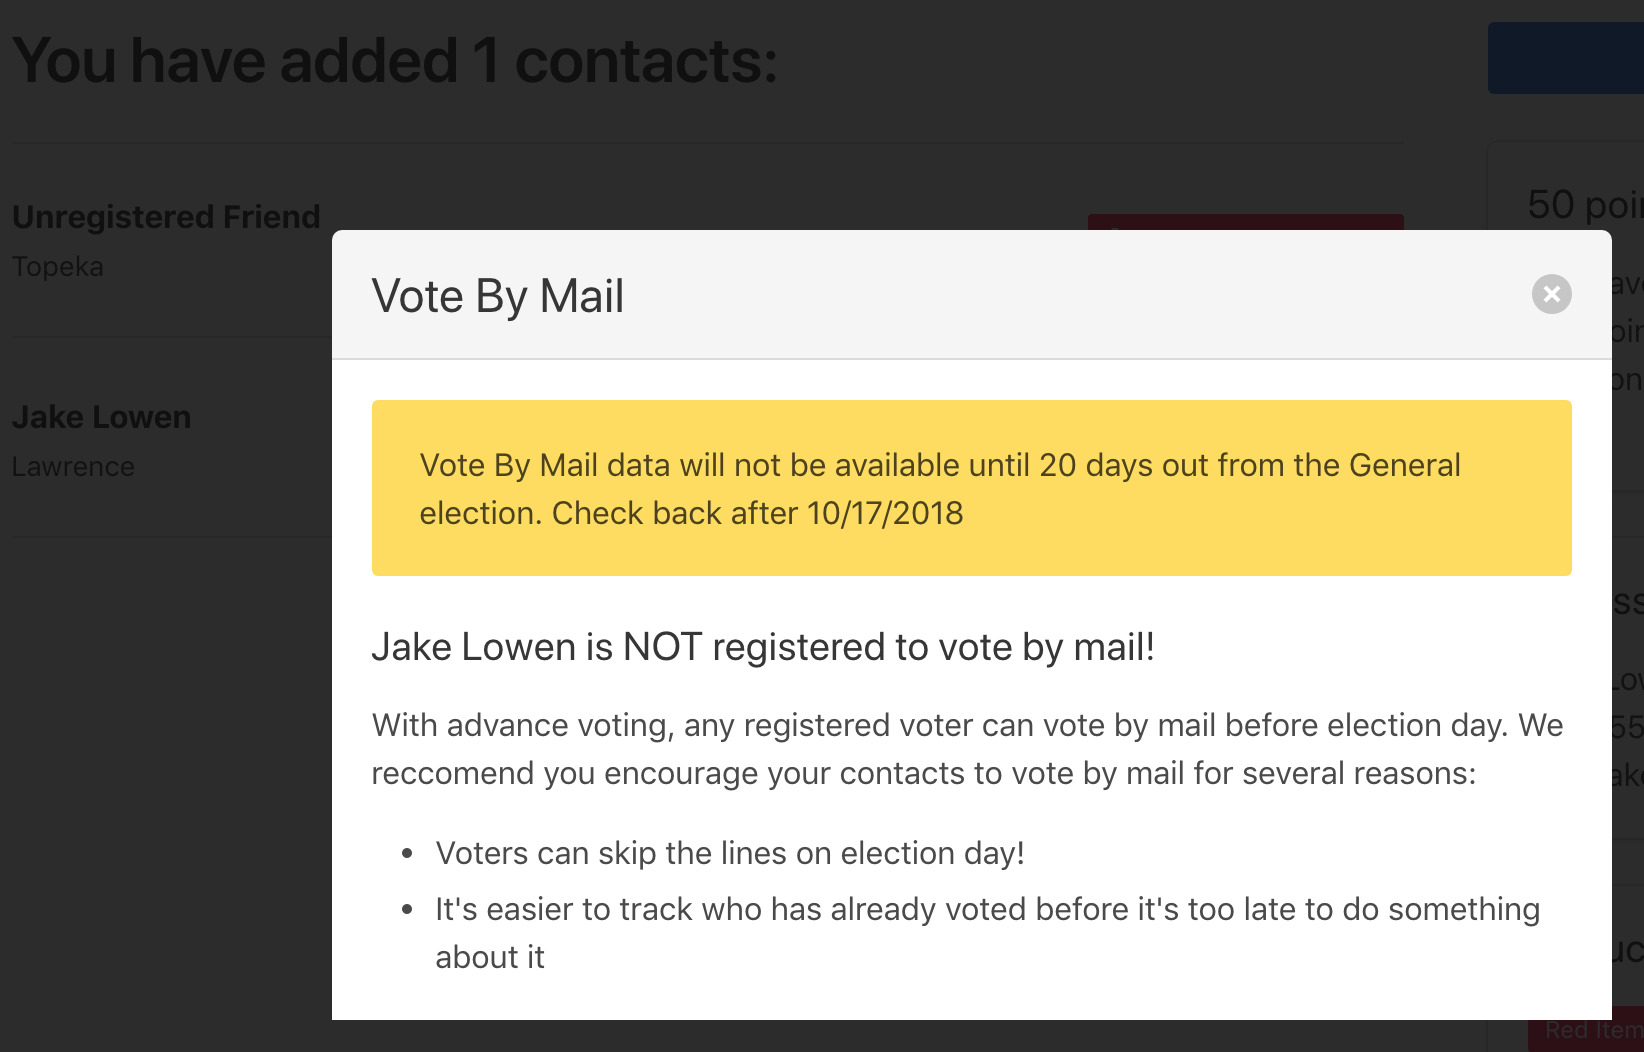Image resolution: width=1644 pixels, height=1052 pixels.
Task: Click the Lawrence city label
Action: 73,467
